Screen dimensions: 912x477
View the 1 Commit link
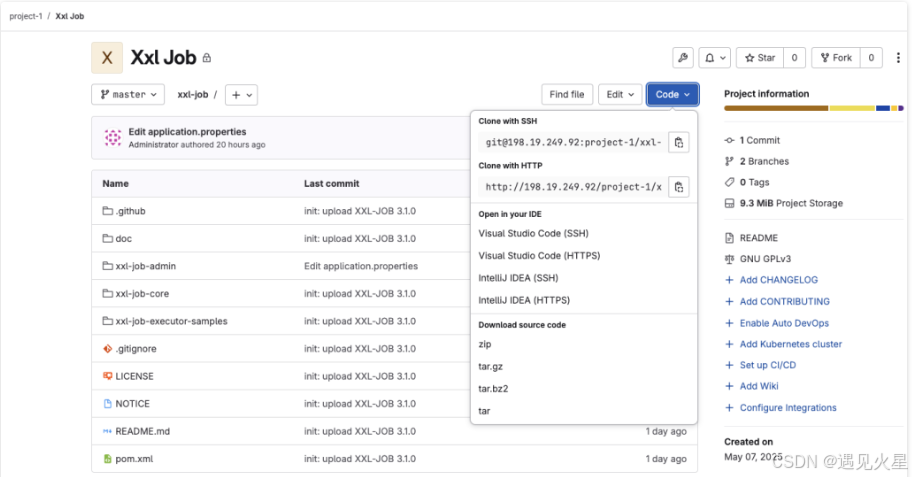click(760, 140)
